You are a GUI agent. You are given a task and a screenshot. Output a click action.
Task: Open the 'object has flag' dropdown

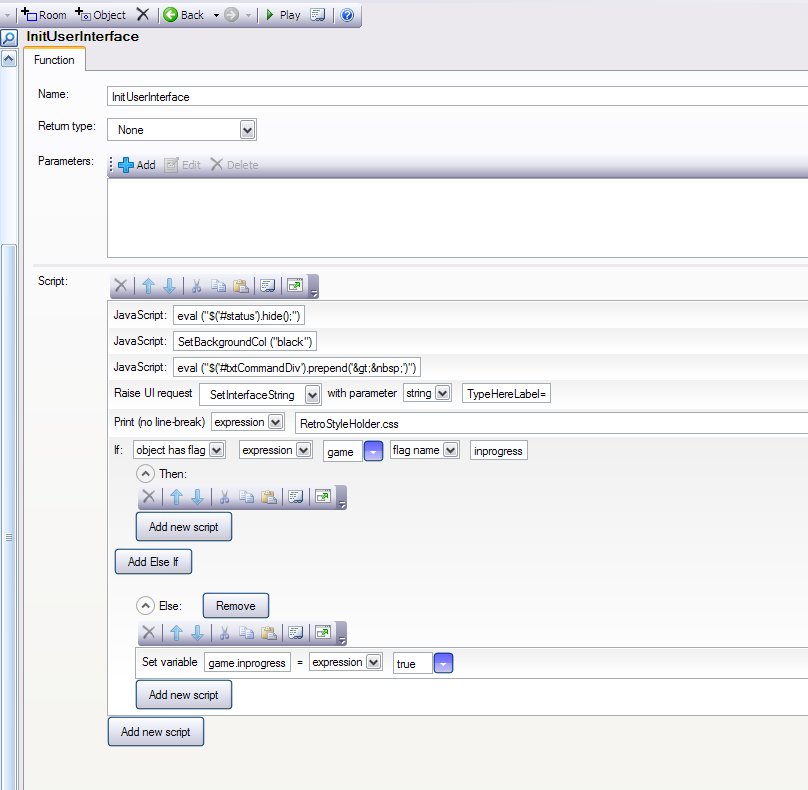click(x=217, y=451)
